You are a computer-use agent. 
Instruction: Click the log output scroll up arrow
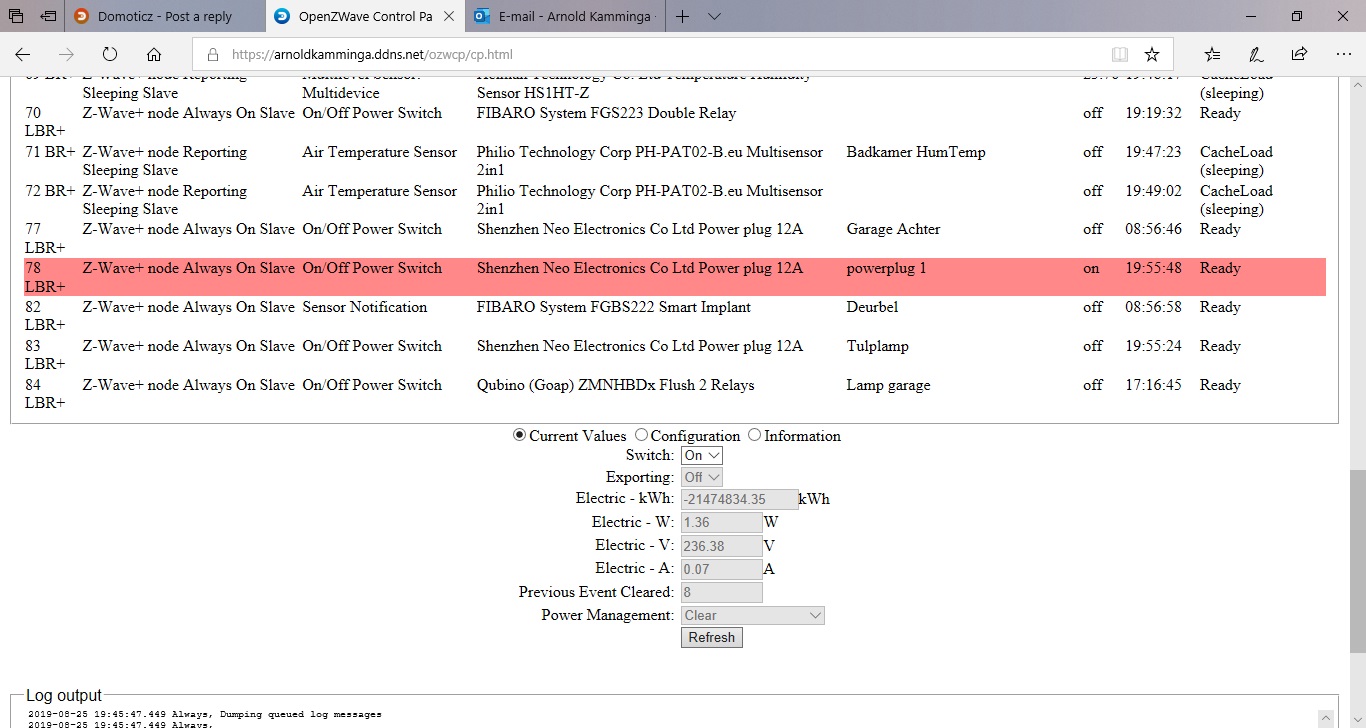[1327, 718]
